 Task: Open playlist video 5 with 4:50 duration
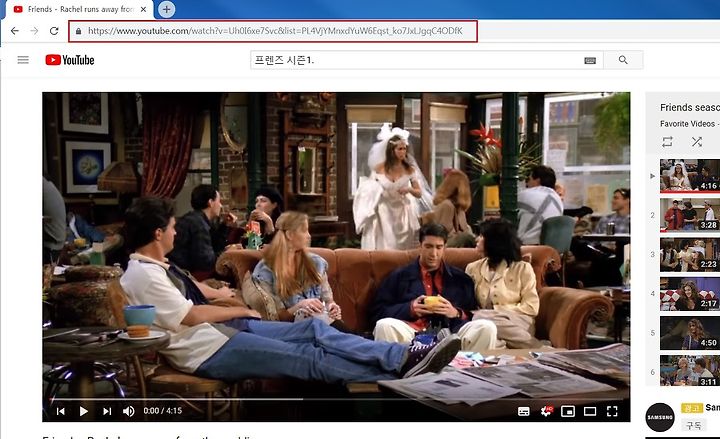coord(690,333)
